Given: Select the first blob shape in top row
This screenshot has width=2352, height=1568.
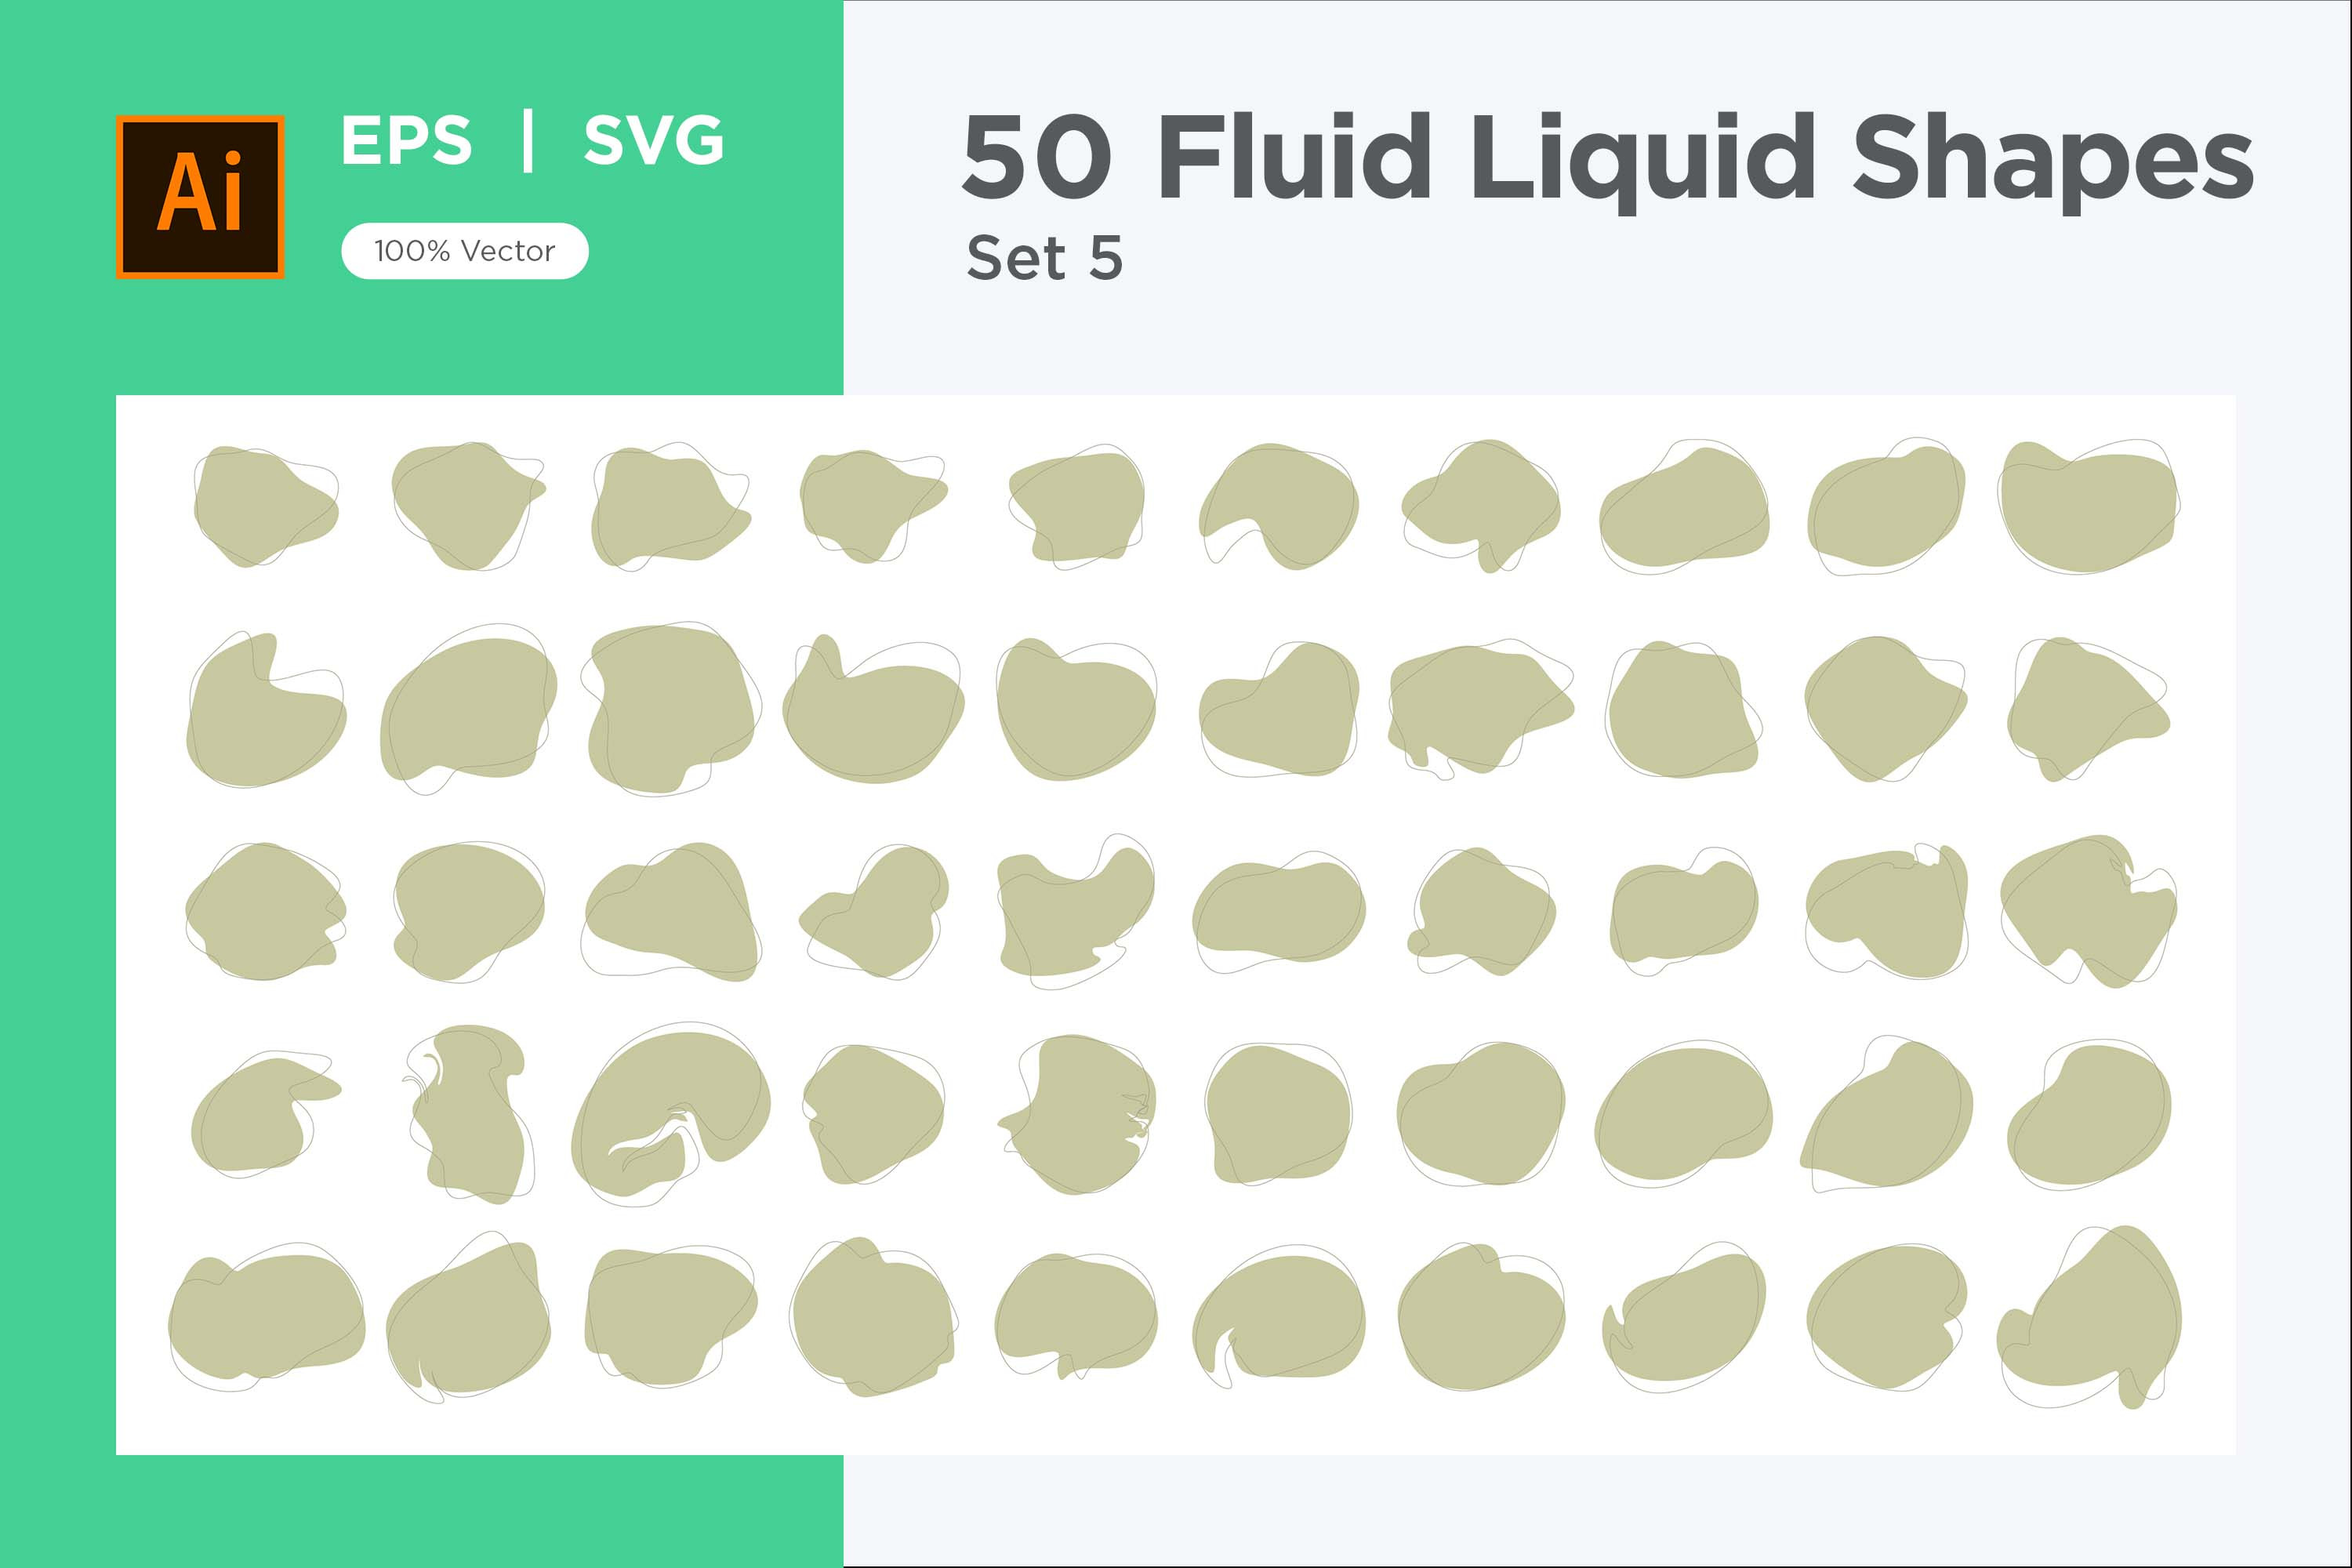Looking at the screenshot, I should (266, 506).
